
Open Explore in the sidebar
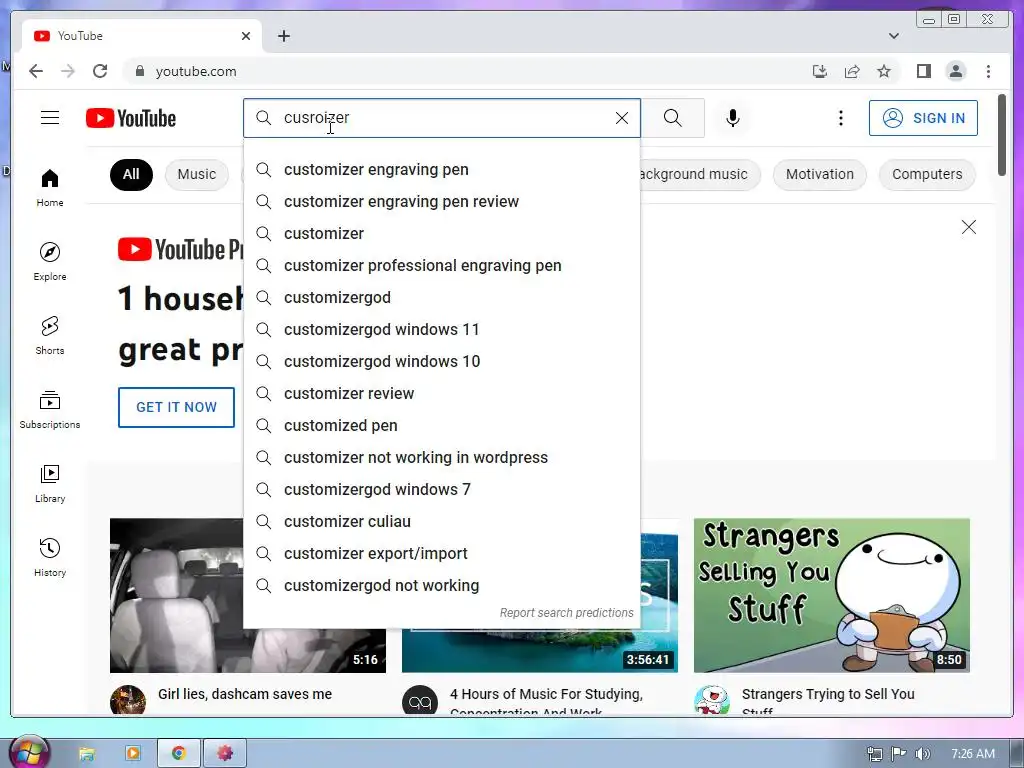pyautogui.click(x=50, y=261)
